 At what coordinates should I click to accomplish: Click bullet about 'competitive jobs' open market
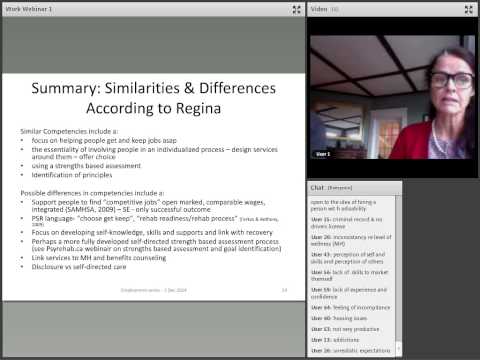tap(148, 206)
